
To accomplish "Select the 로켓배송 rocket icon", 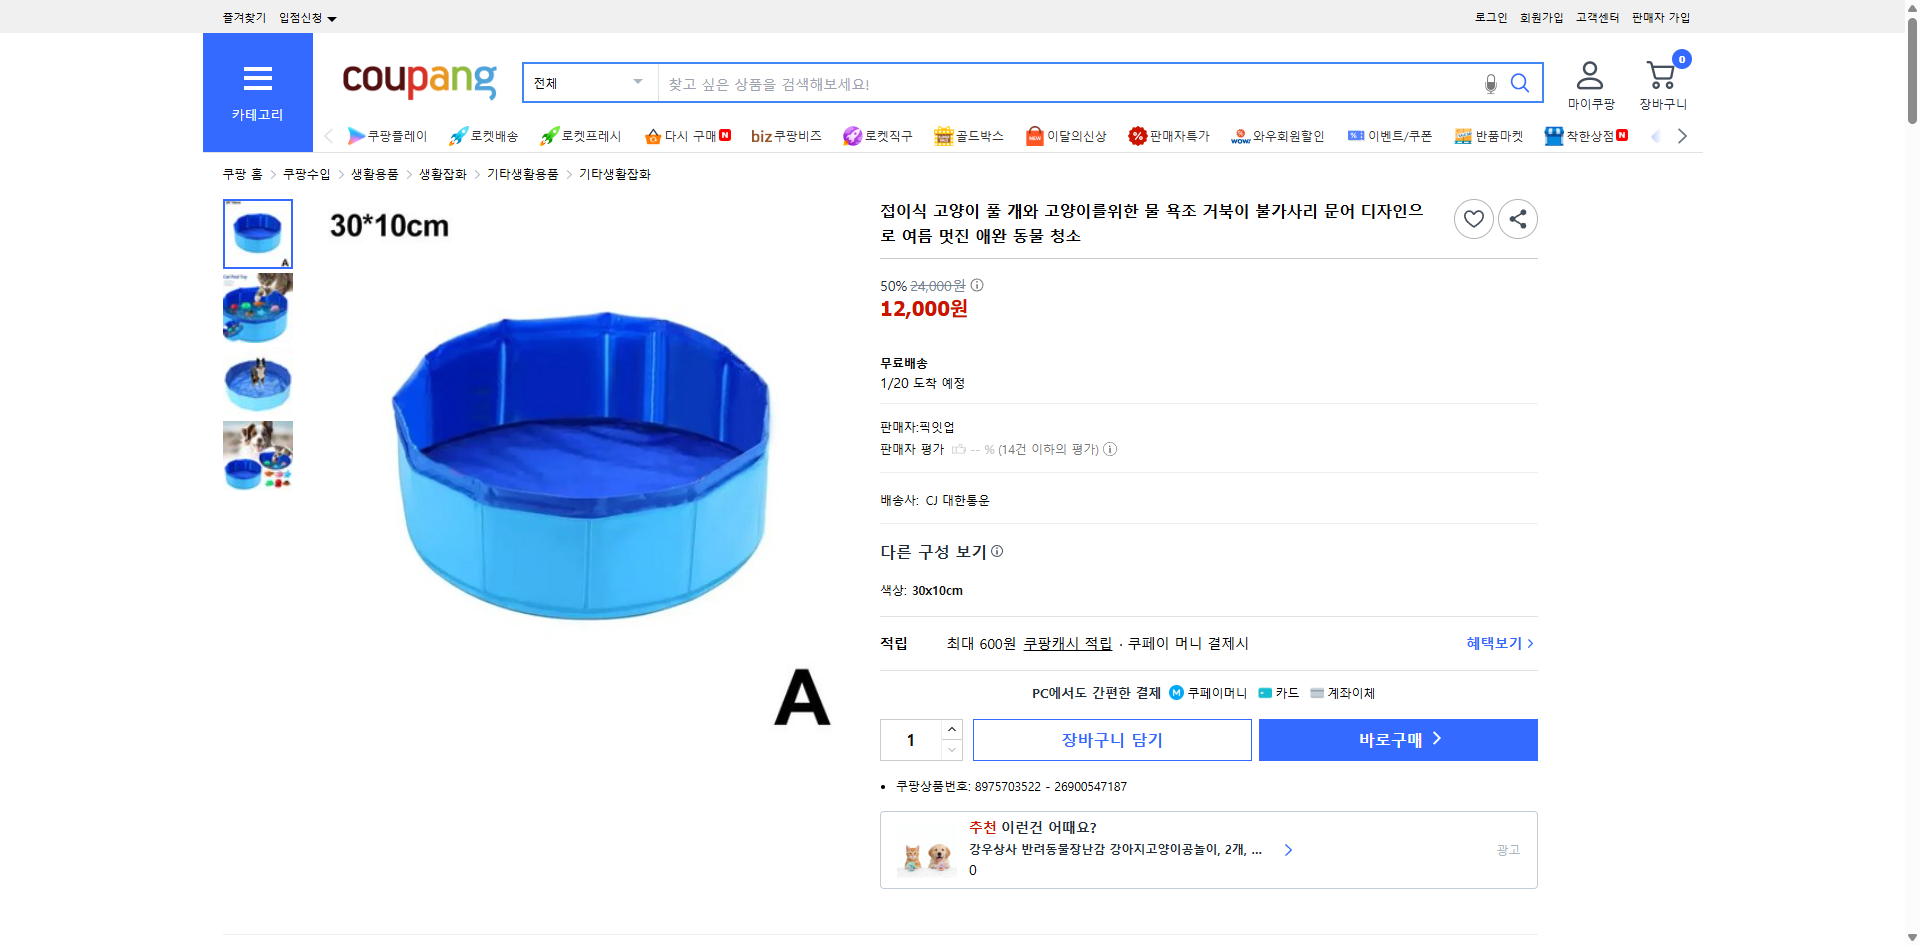I will coord(457,135).
